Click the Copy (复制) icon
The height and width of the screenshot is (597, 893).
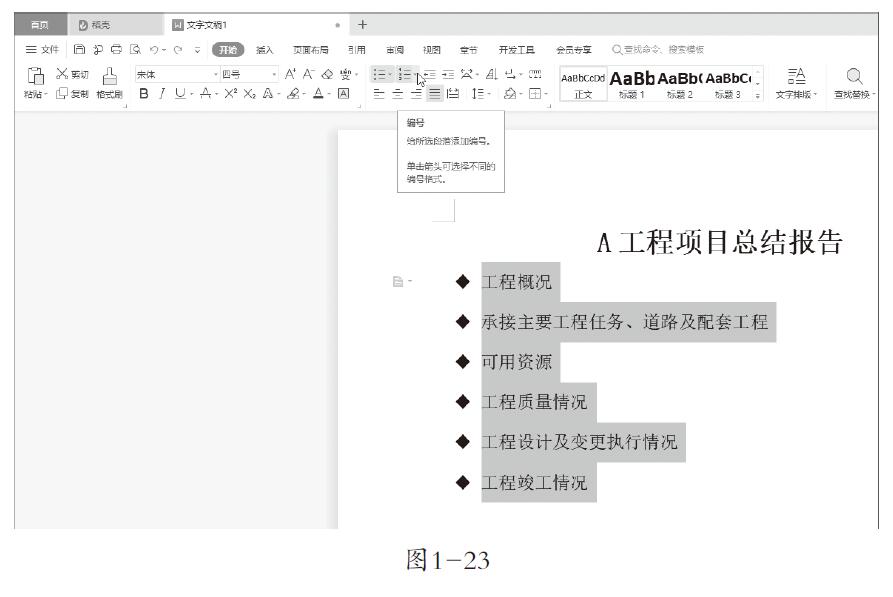click(62, 94)
